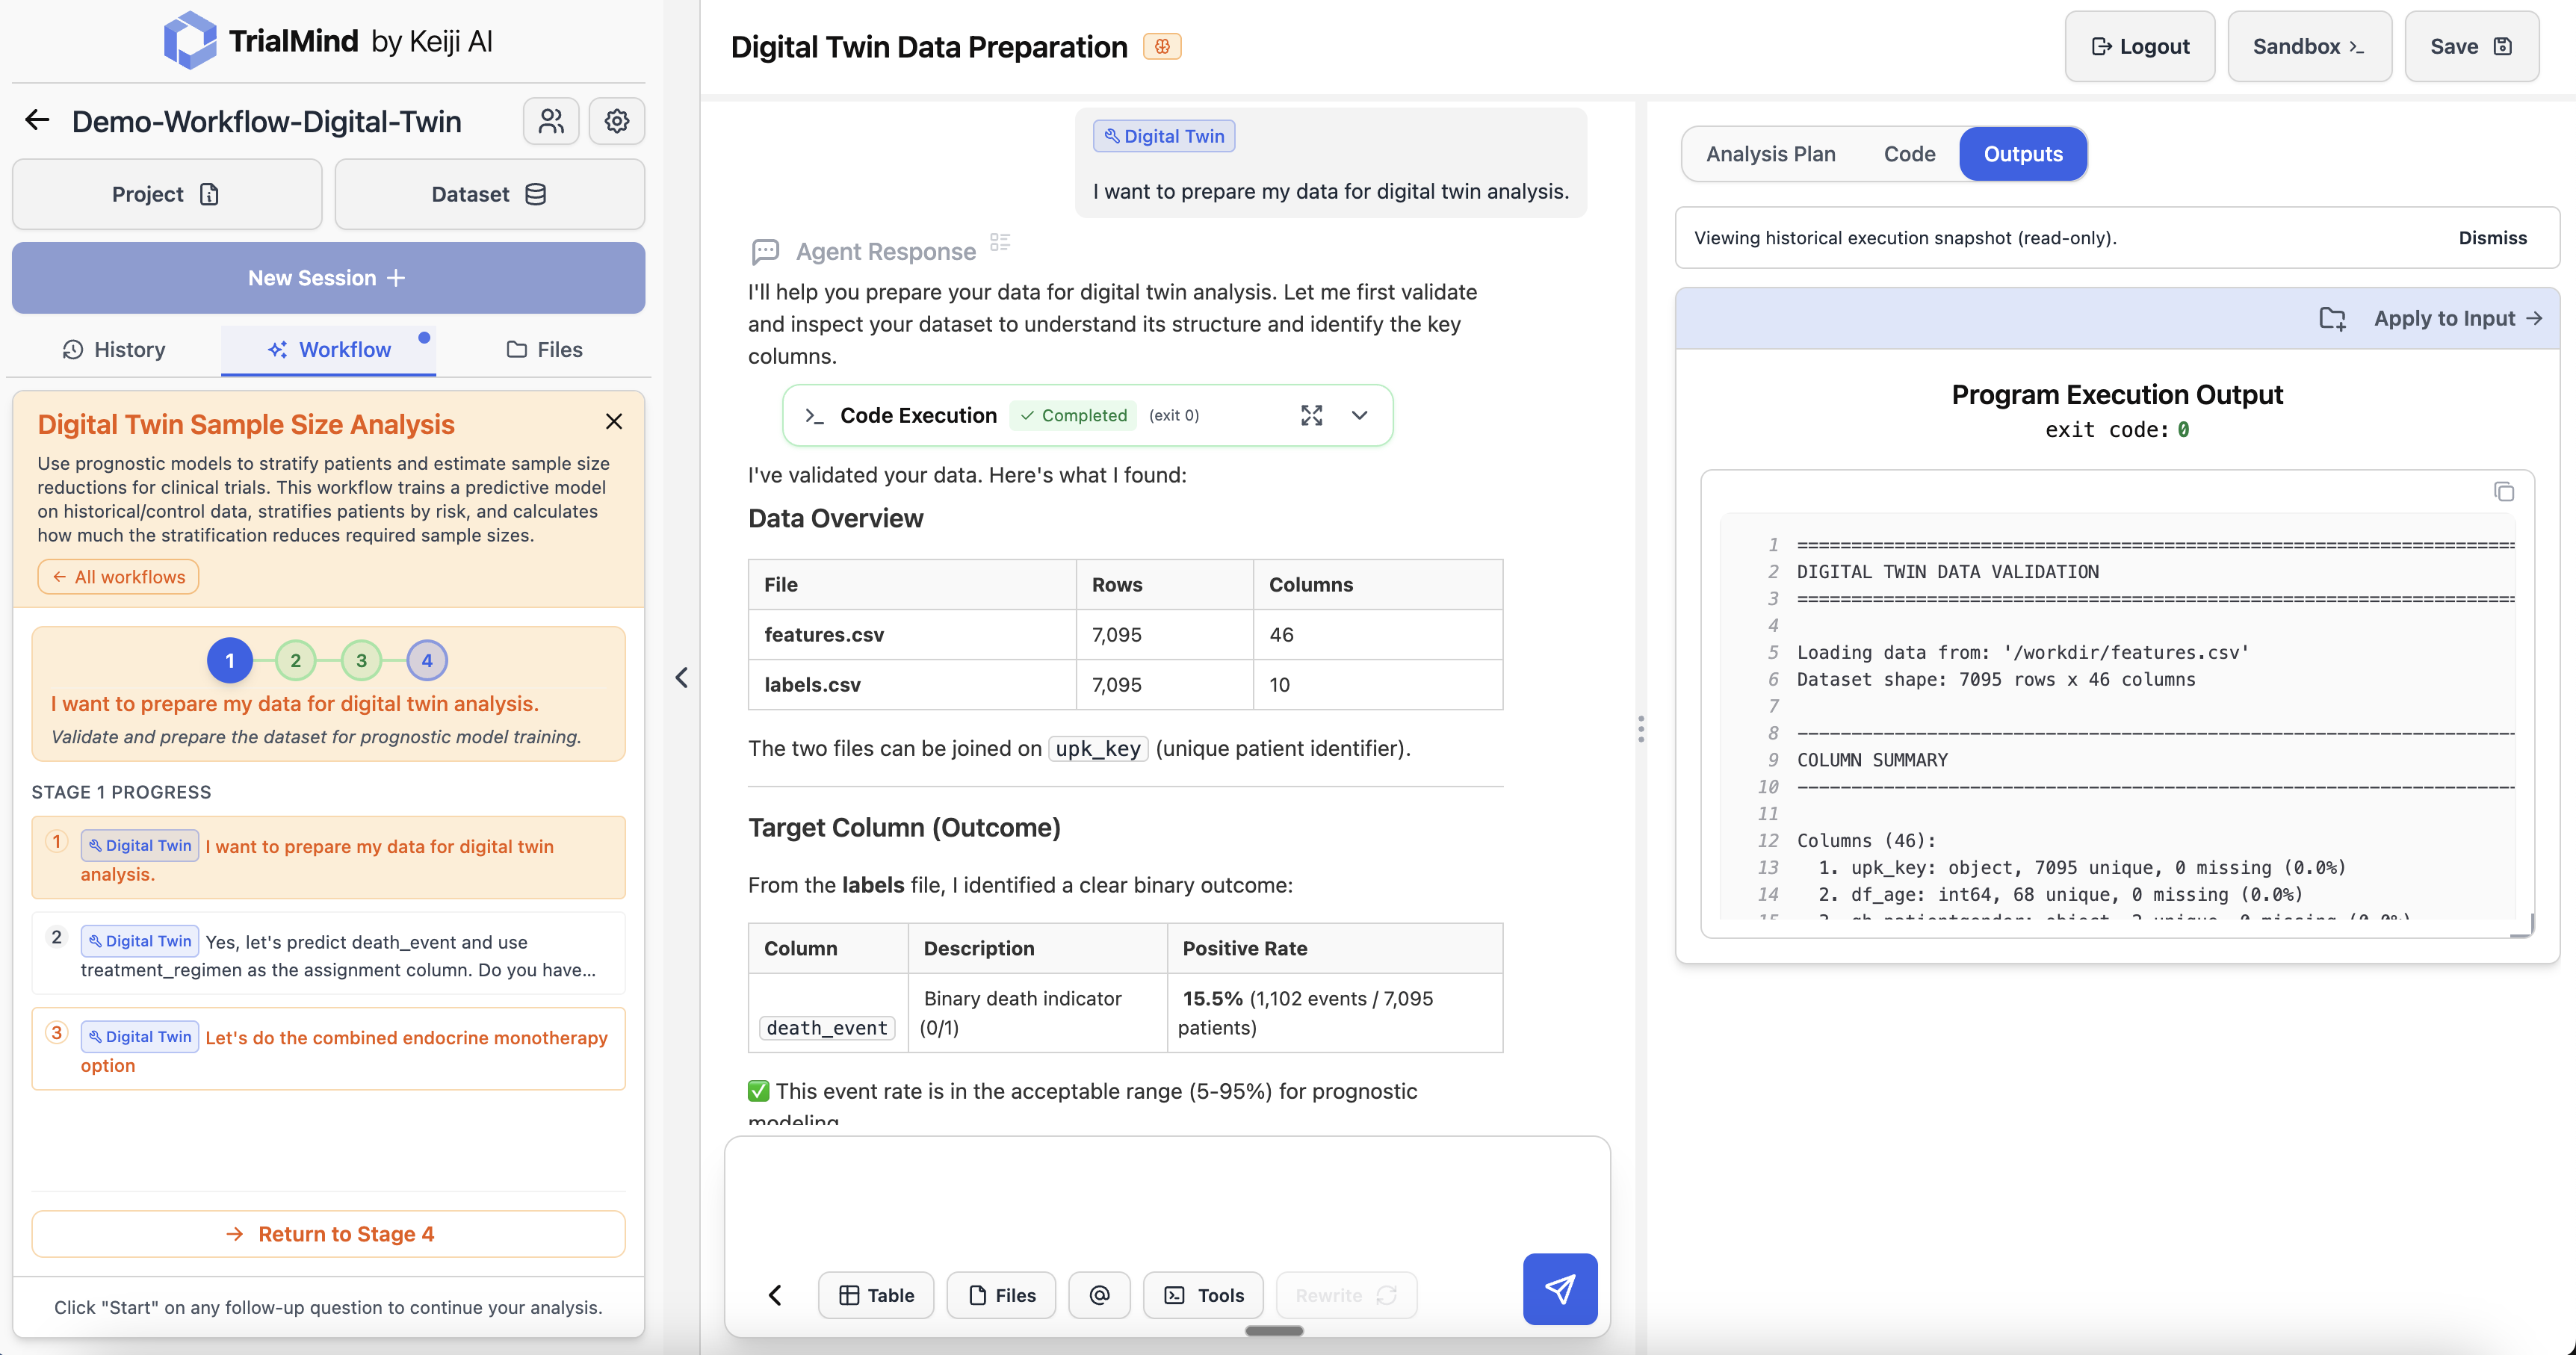2576x1355 pixels.
Task: Expand the Code Execution chevron
Action: [x=1359, y=415]
